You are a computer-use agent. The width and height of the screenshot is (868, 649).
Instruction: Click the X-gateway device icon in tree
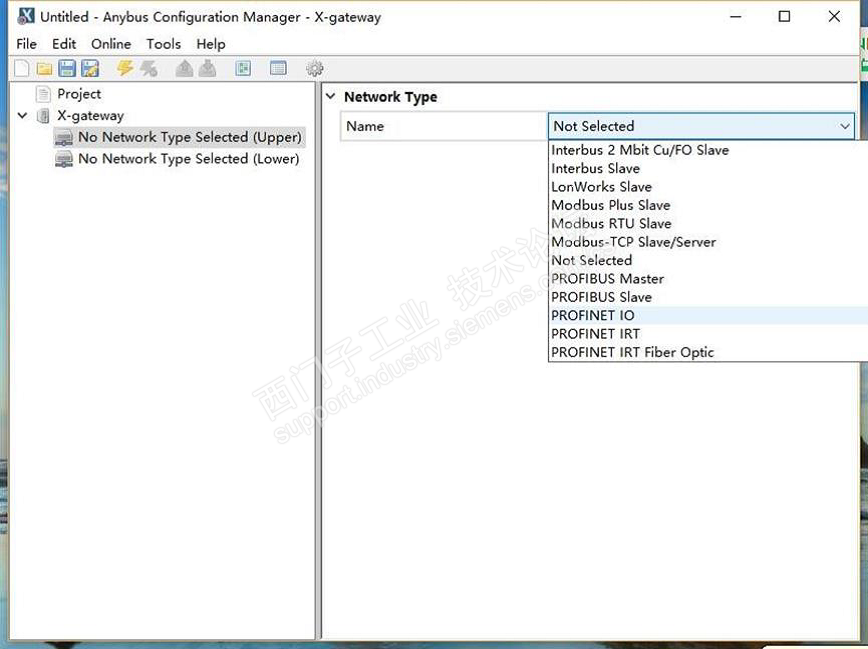[x=43, y=116]
